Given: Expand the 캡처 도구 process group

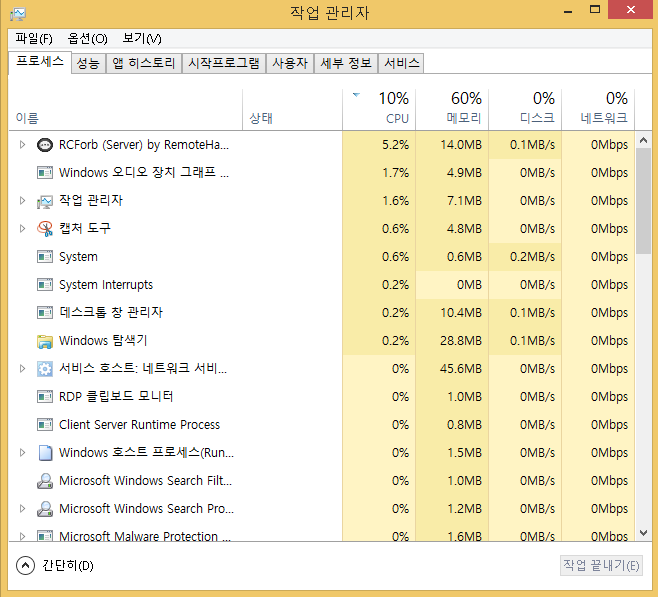Looking at the screenshot, I should pos(23,229).
